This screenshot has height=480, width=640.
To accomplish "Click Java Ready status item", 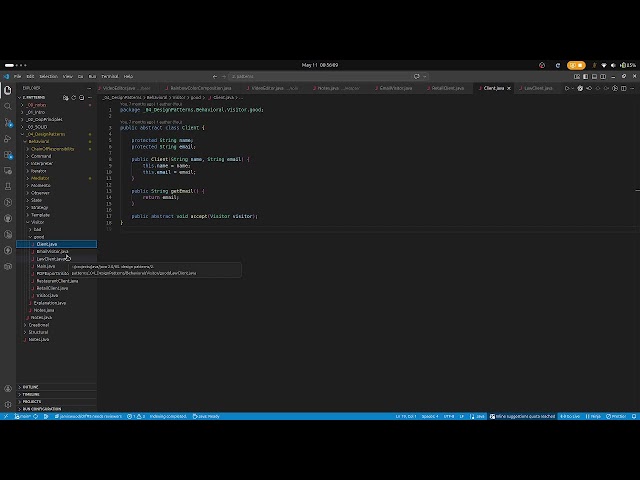I will (x=206, y=416).
